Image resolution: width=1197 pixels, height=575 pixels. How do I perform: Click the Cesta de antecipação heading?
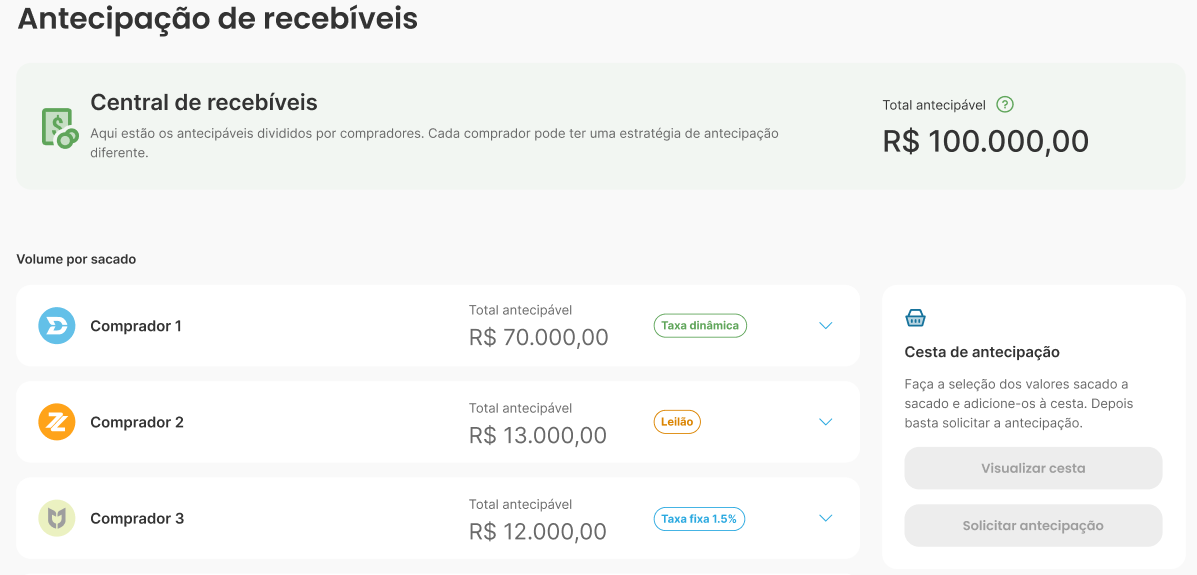click(x=982, y=352)
